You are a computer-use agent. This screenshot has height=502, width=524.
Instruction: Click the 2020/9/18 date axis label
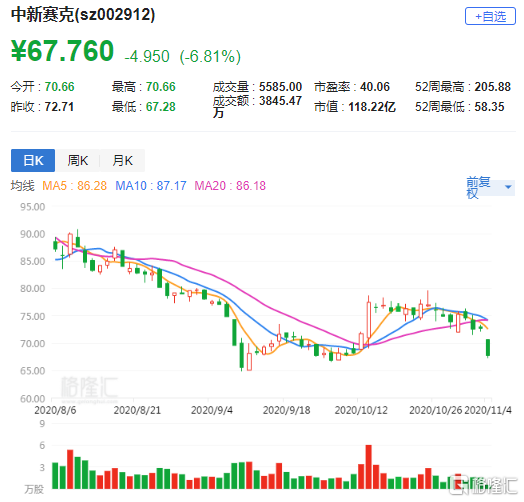pyautogui.click(x=286, y=410)
